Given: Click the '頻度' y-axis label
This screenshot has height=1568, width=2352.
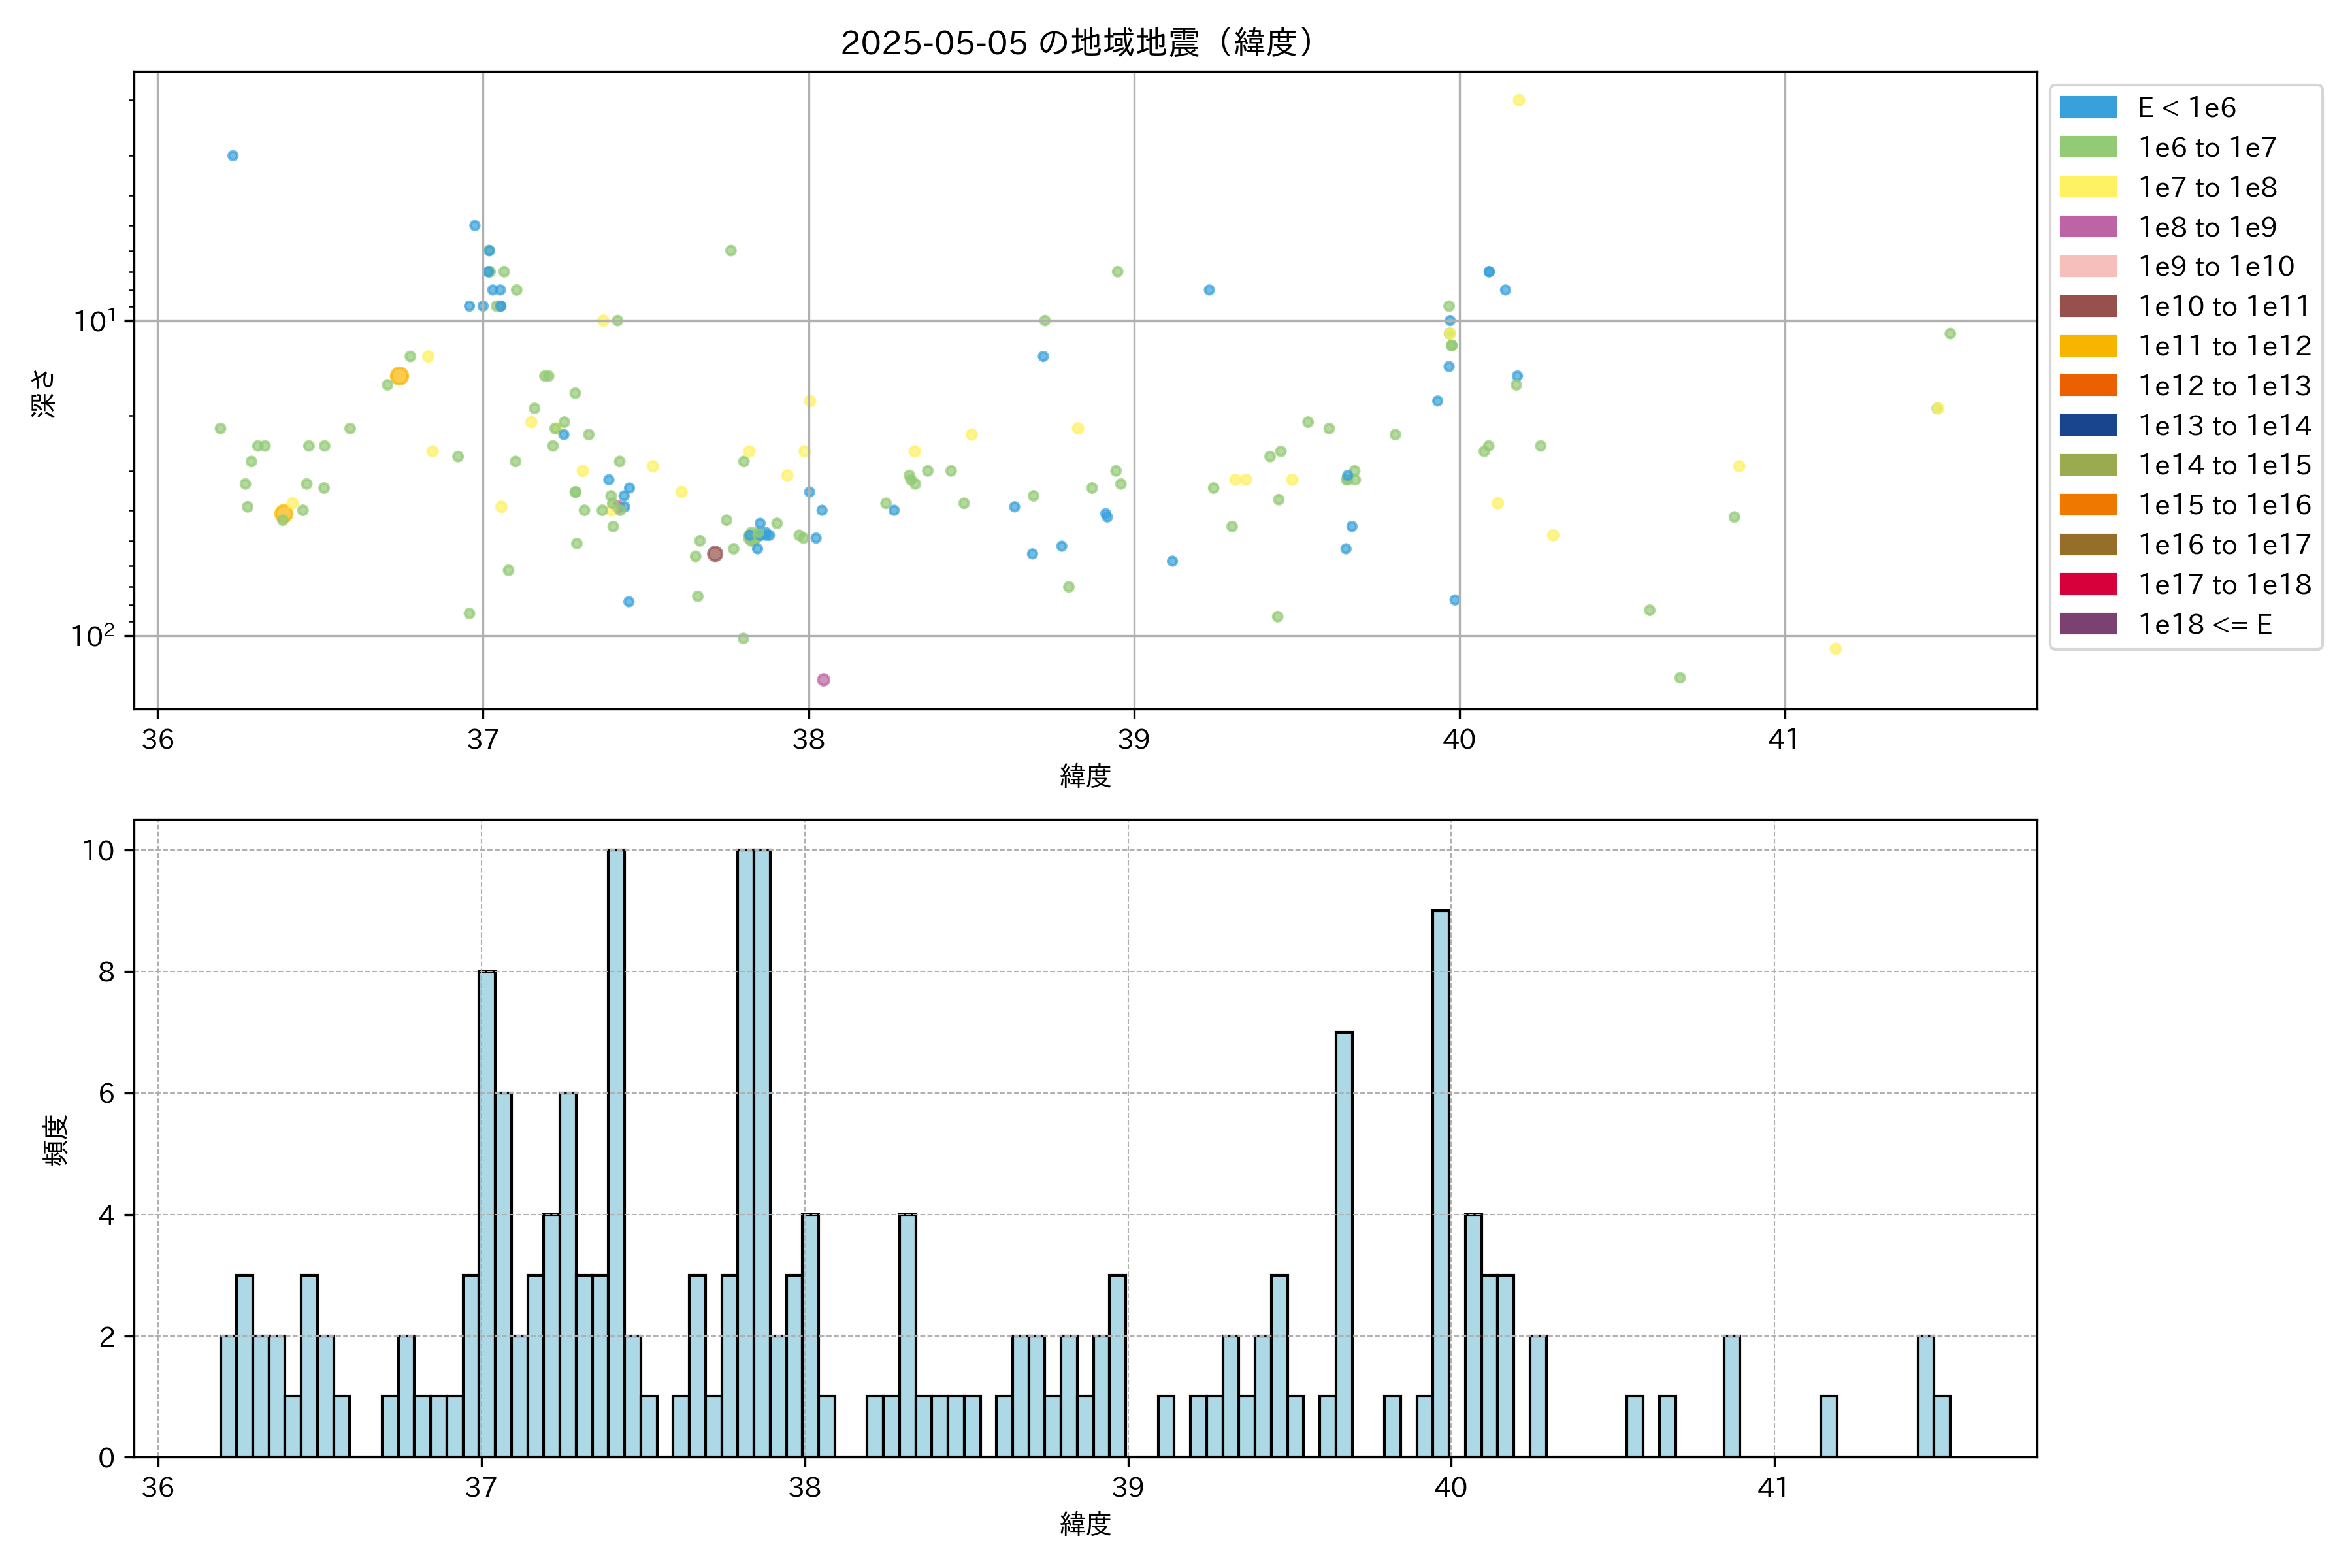Looking at the screenshot, I should coord(56,1140).
